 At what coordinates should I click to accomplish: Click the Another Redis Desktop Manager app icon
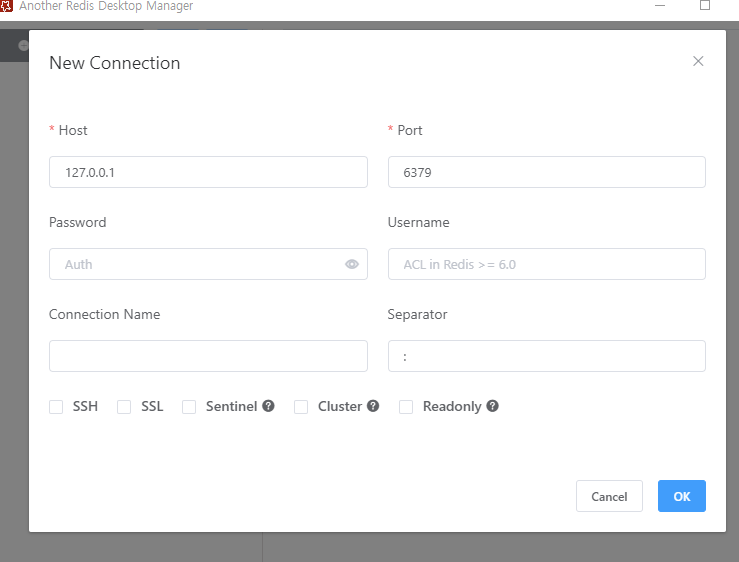point(6,6)
